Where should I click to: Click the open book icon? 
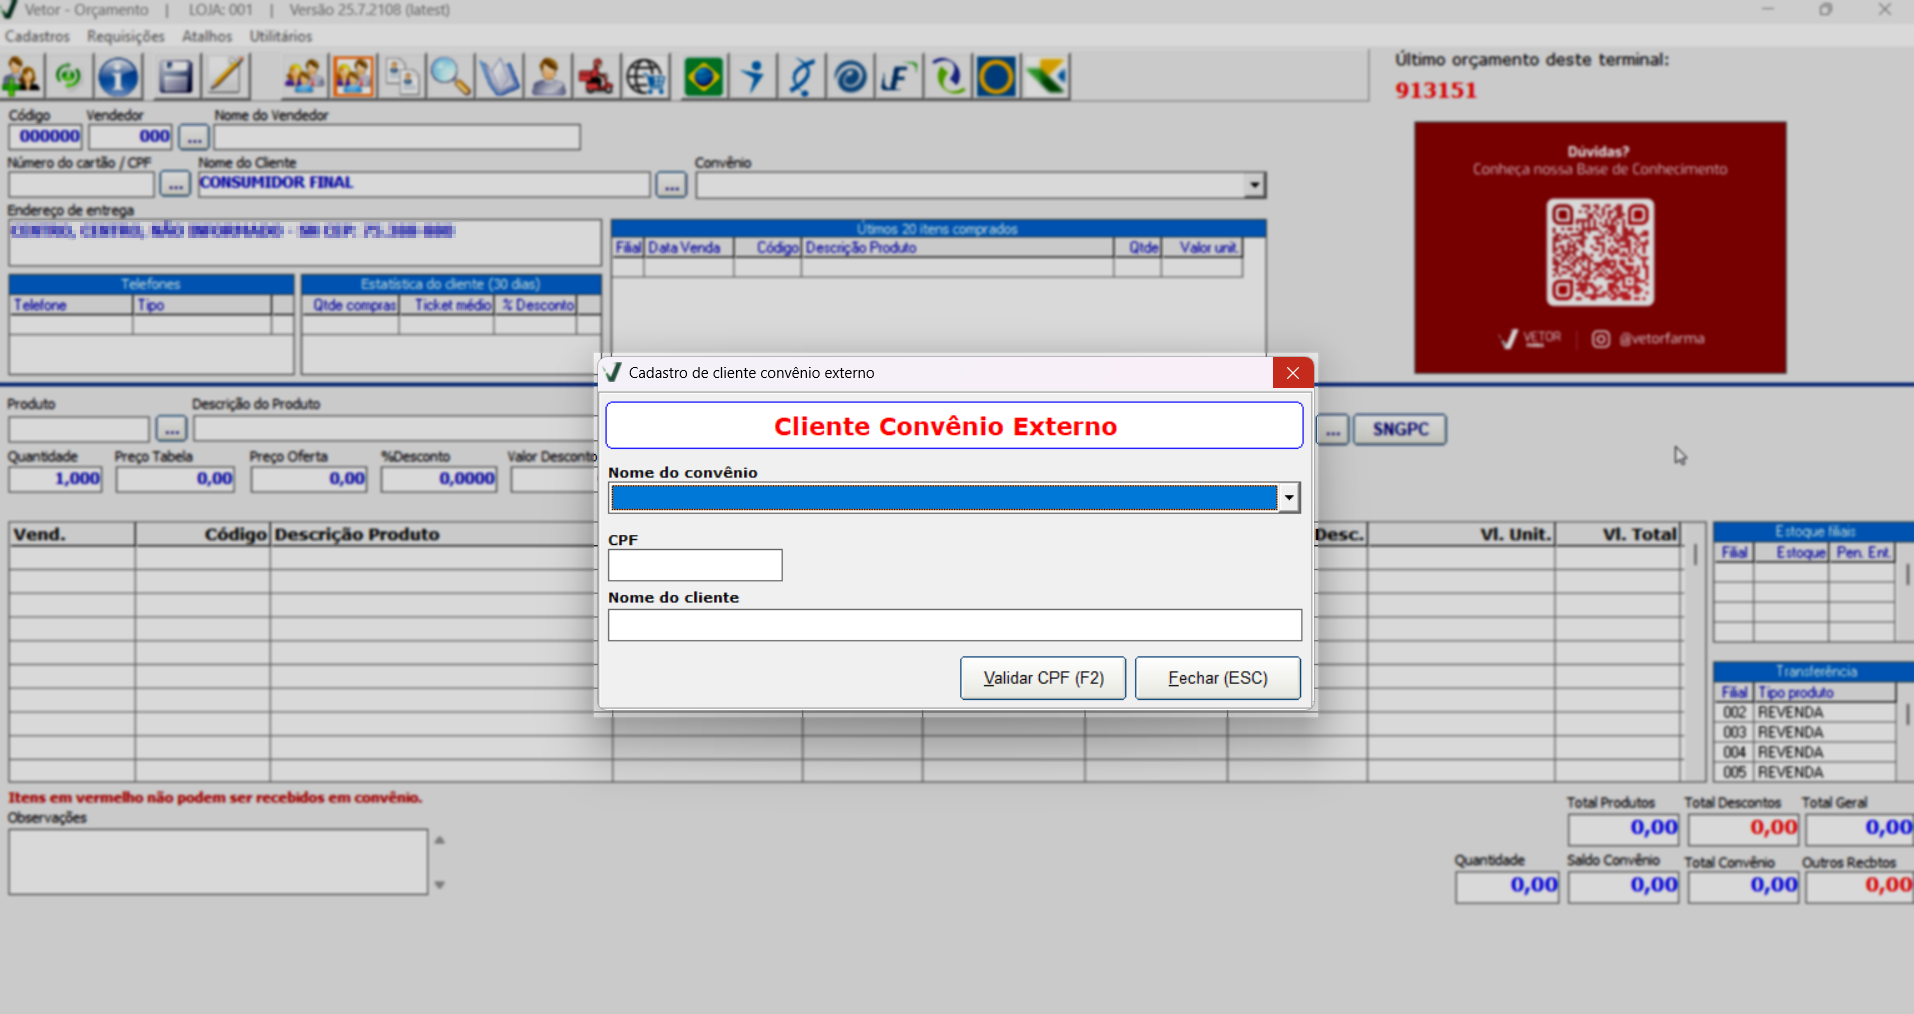coord(499,77)
